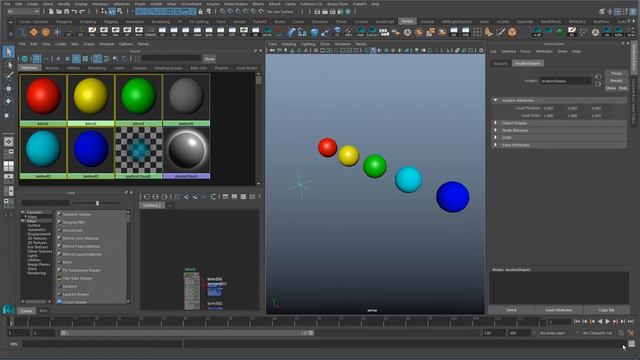This screenshot has height=360, width=640.
Task: Adjust the Create panel icon size slider
Action: point(98,203)
